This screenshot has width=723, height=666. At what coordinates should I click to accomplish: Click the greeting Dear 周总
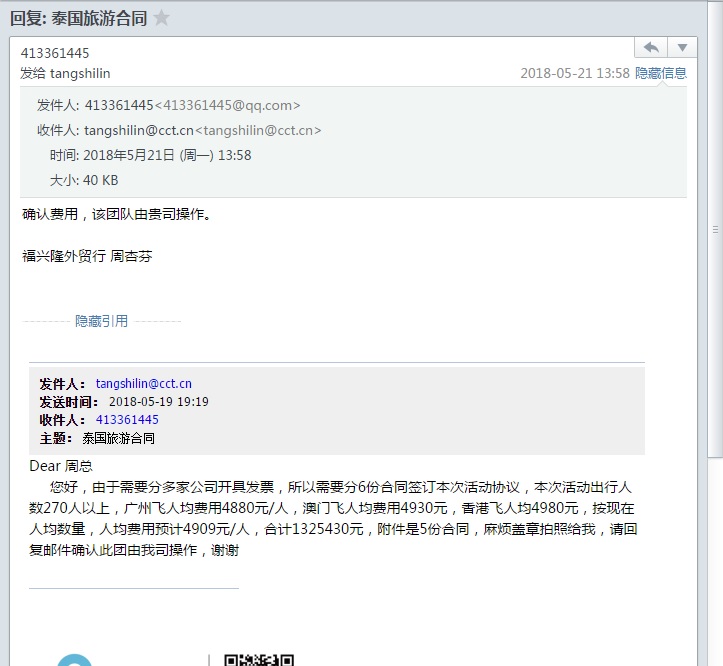(61, 465)
